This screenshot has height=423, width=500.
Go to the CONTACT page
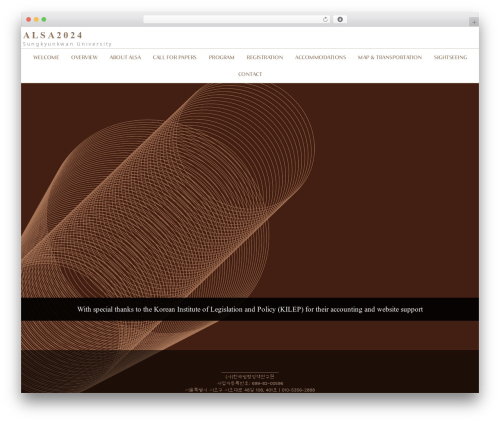point(250,74)
